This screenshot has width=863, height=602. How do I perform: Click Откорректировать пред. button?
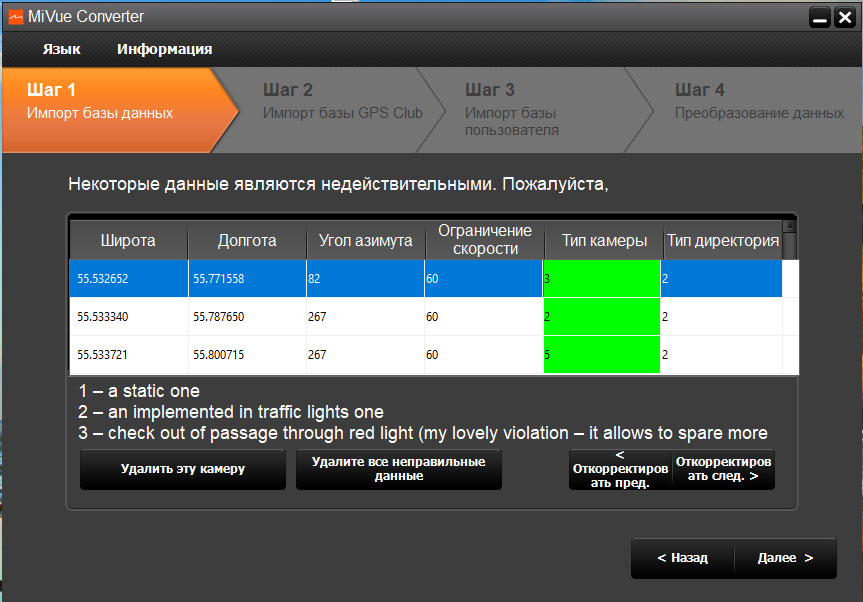pos(620,469)
